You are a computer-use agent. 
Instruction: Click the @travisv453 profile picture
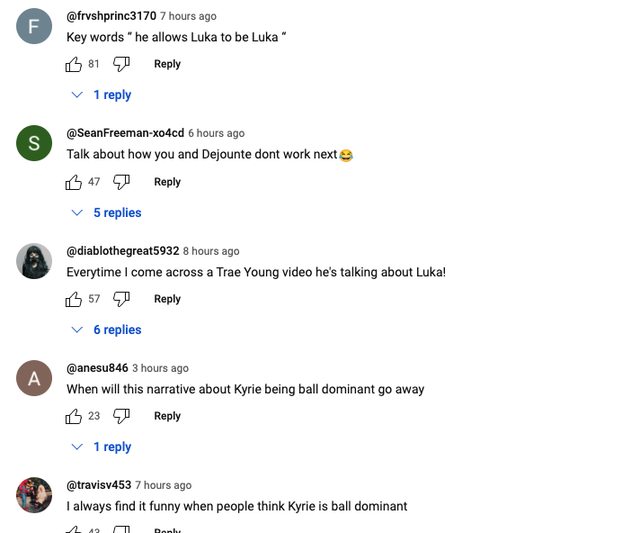[34, 495]
